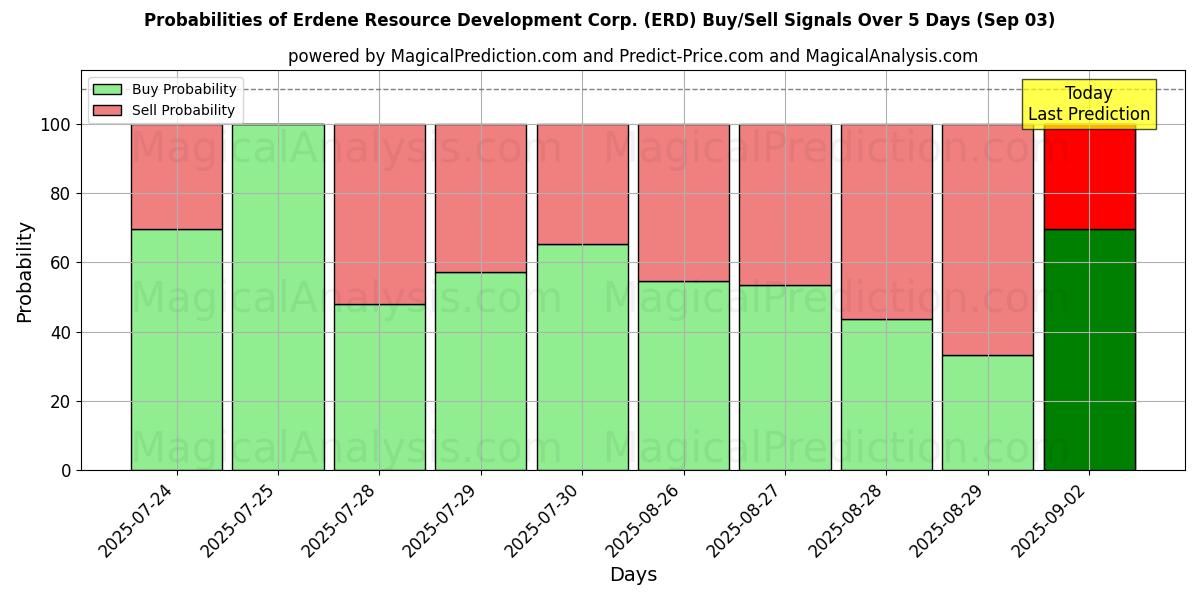
Task: Click the dark green bar for 2025-09-02
Action: point(1089,350)
